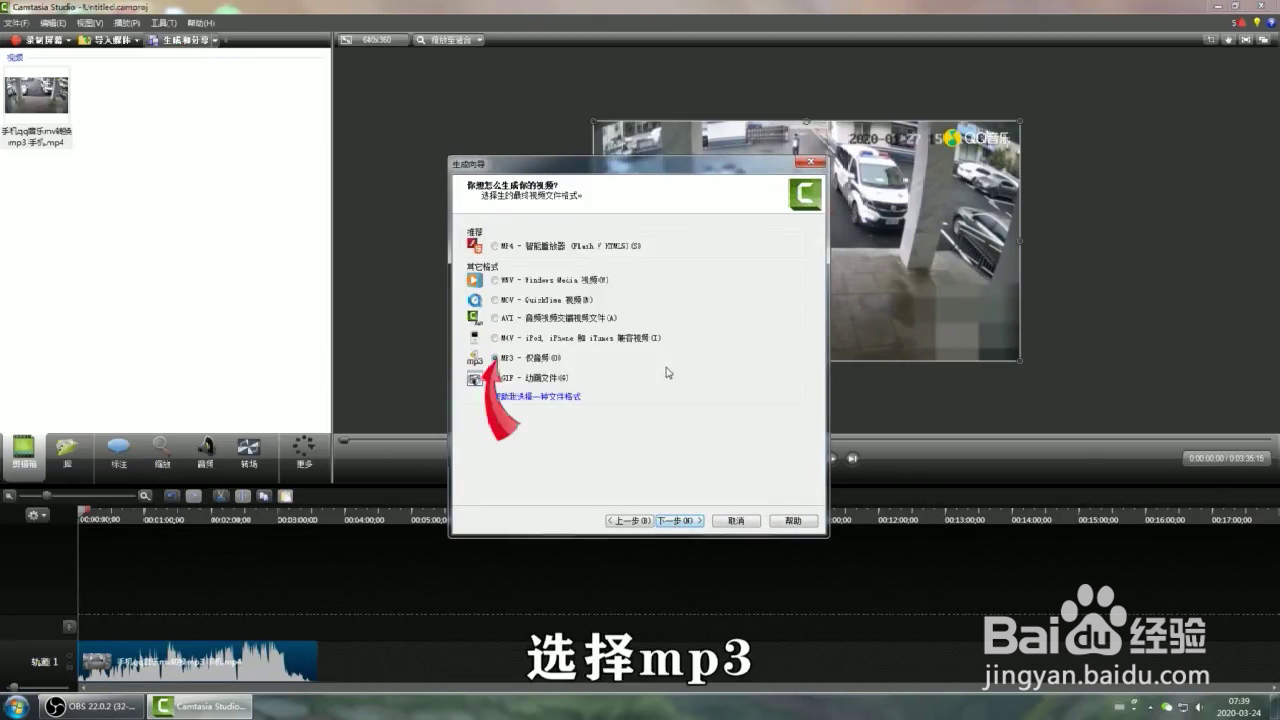Image resolution: width=1280 pixels, height=720 pixels.
Task: Click the 缩放 (Zoom-n-Pan) tool icon
Action: 161,452
